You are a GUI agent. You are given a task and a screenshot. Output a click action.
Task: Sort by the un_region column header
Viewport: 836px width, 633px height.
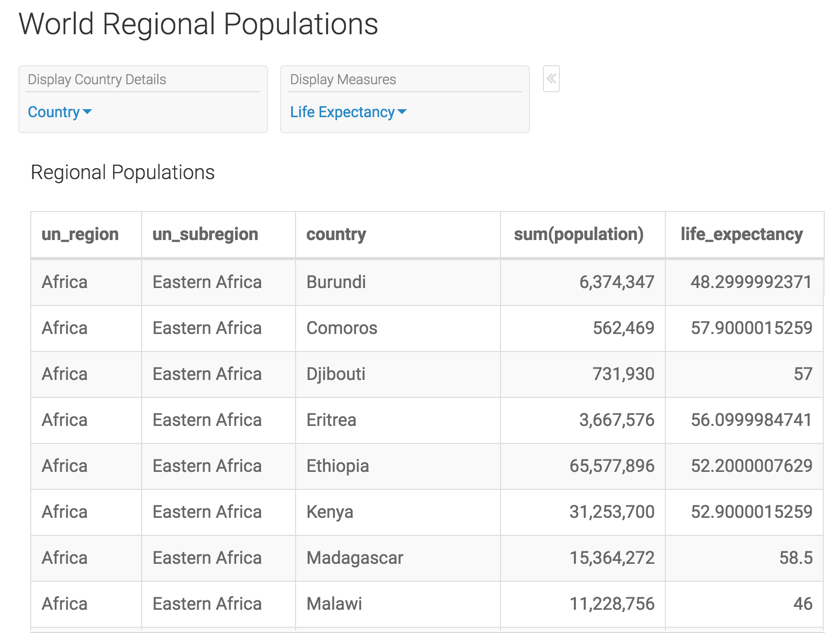[80, 234]
